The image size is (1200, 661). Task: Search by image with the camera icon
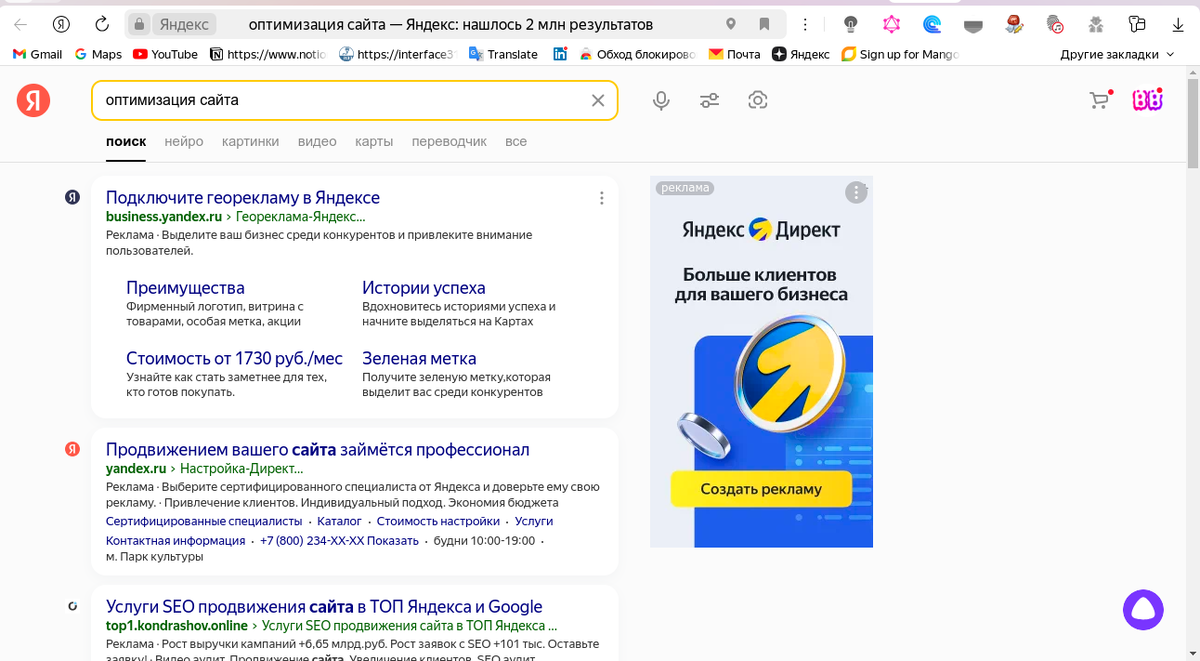pyautogui.click(x=758, y=100)
